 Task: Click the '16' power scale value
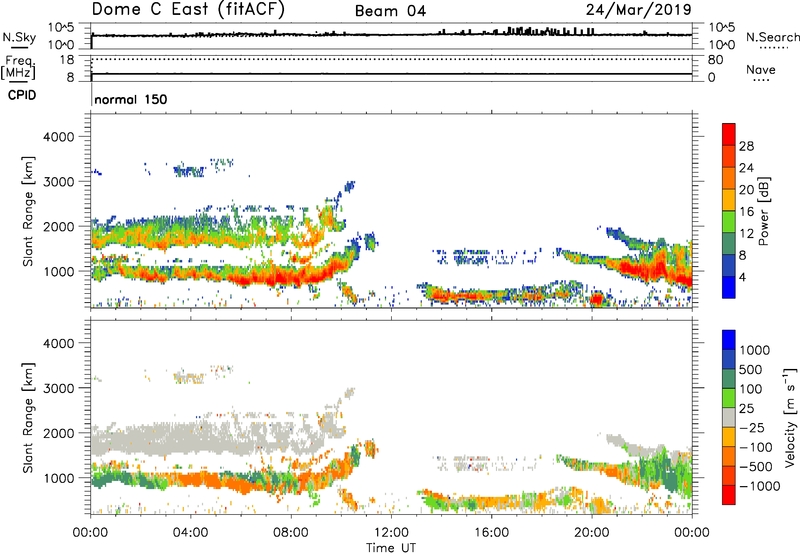tap(746, 212)
